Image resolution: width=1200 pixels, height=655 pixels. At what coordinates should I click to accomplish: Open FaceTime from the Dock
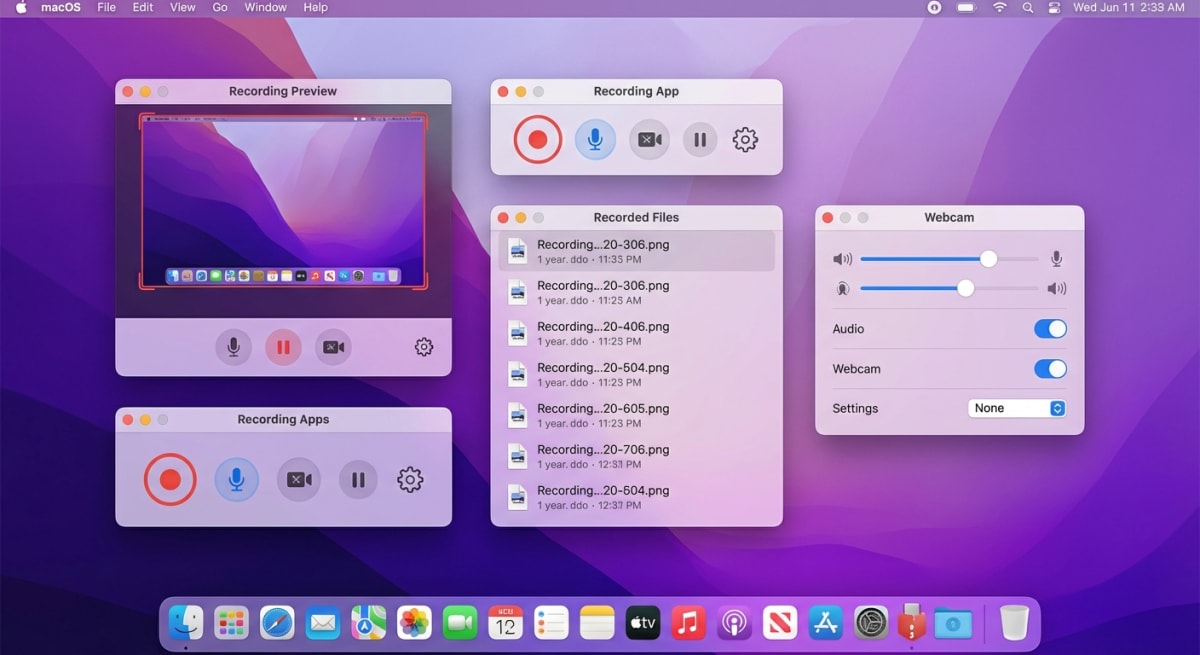pyautogui.click(x=459, y=622)
